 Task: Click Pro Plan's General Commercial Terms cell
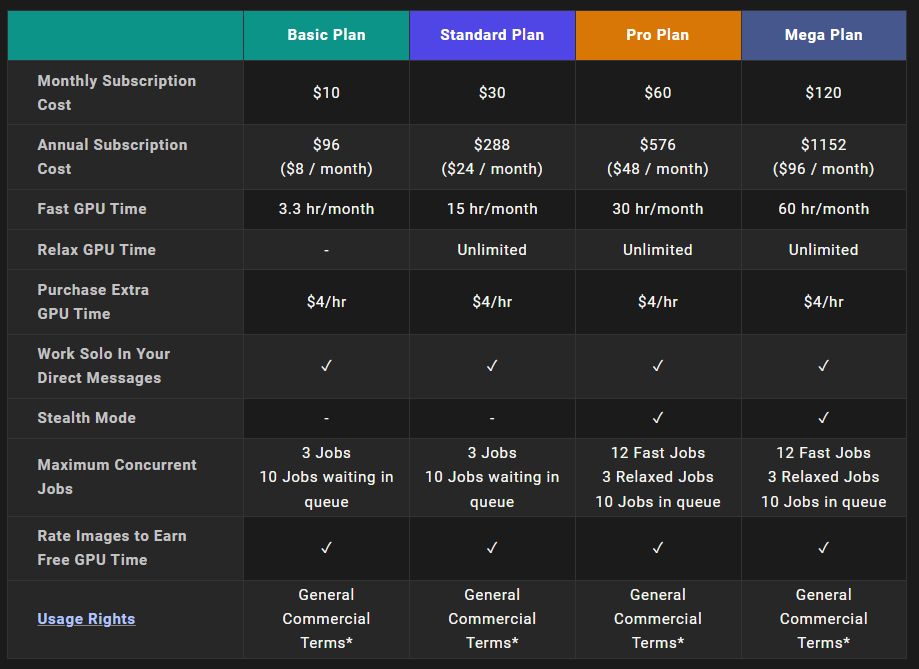658,619
